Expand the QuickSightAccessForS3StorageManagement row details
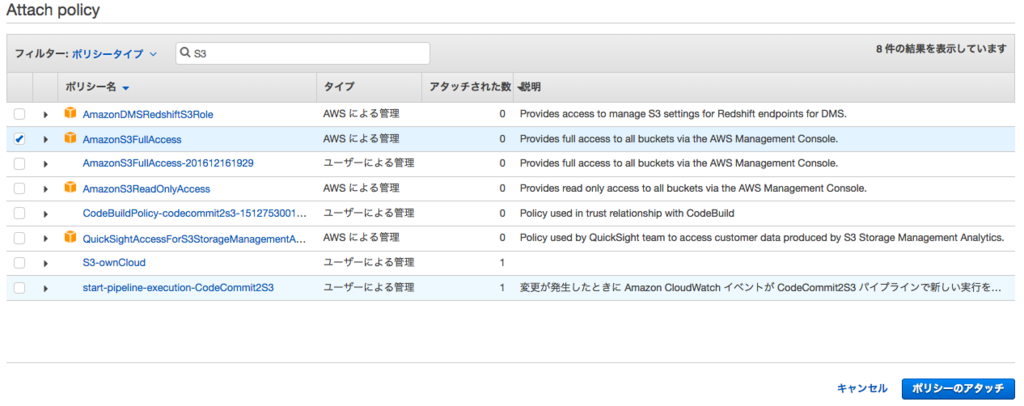 click(46, 238)
